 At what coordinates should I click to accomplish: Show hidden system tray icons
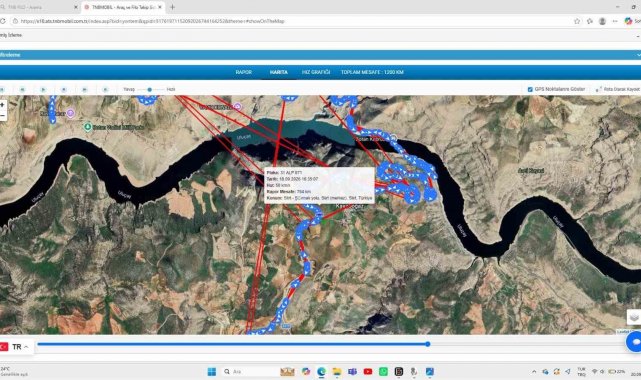click(x=534, y=371)
